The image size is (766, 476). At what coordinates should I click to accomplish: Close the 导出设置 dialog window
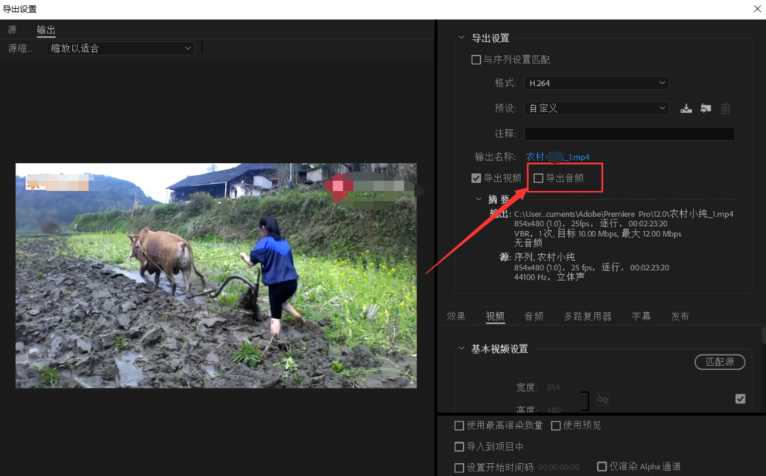[x=757, y=9]
